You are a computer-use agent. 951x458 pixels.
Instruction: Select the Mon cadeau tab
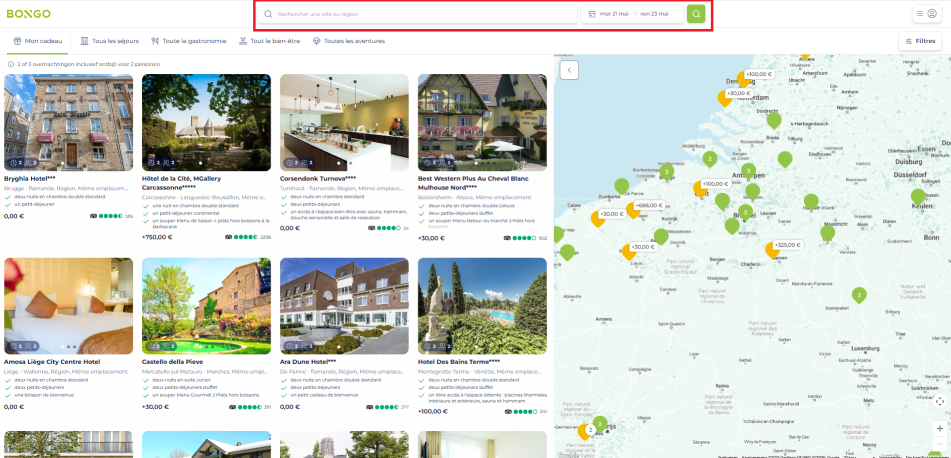pos(37,41)
